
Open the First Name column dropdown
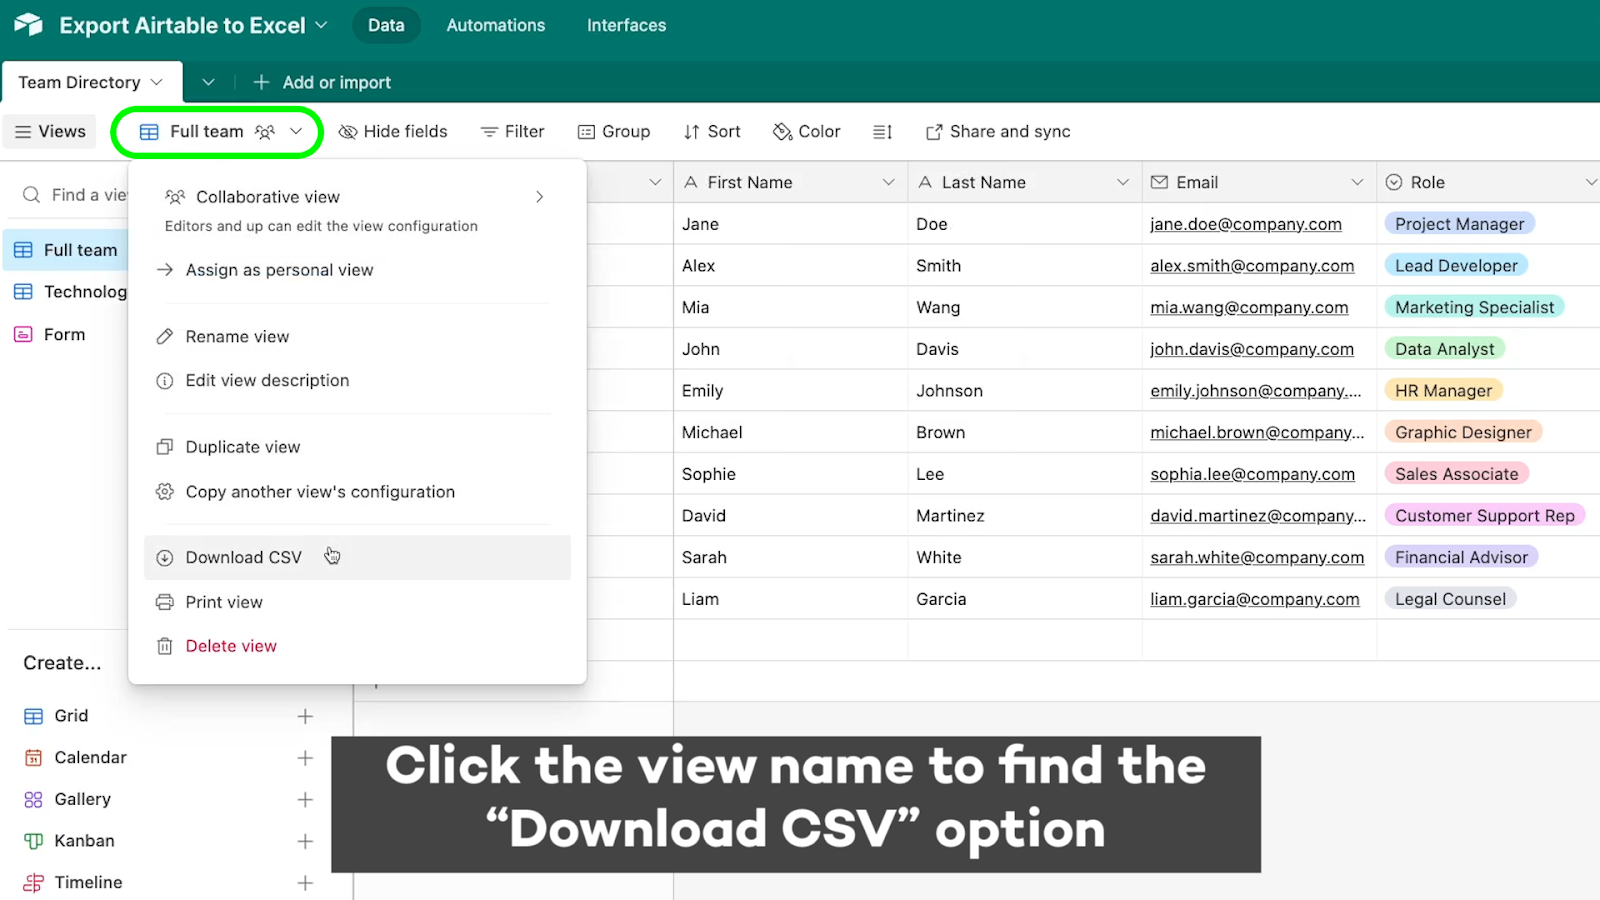pos(888,182)
